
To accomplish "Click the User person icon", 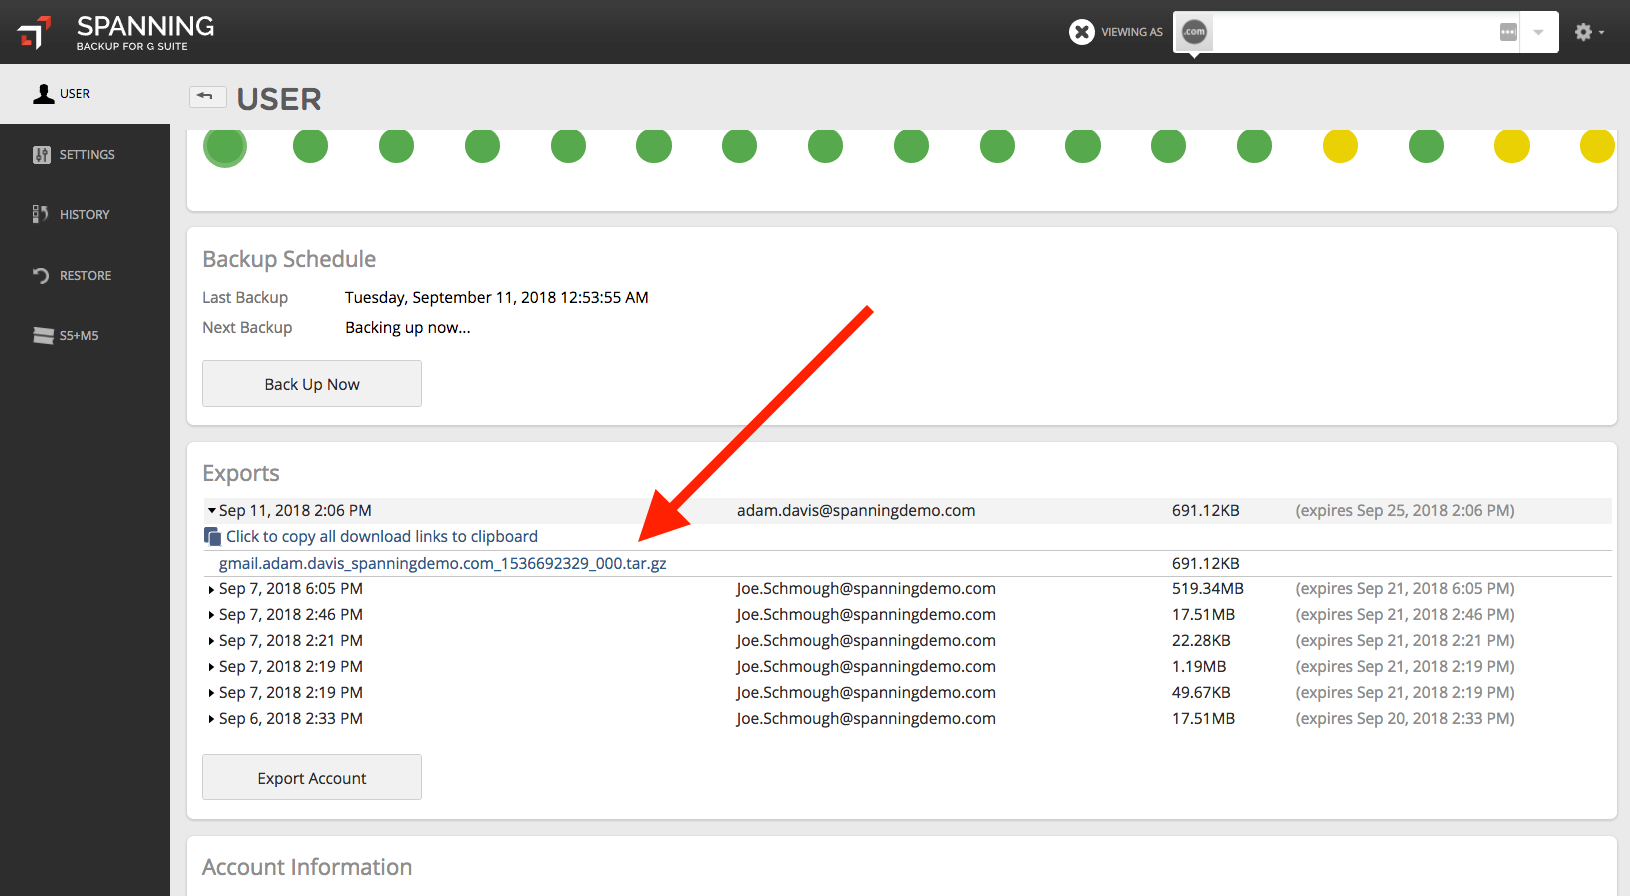I will 44,94.
